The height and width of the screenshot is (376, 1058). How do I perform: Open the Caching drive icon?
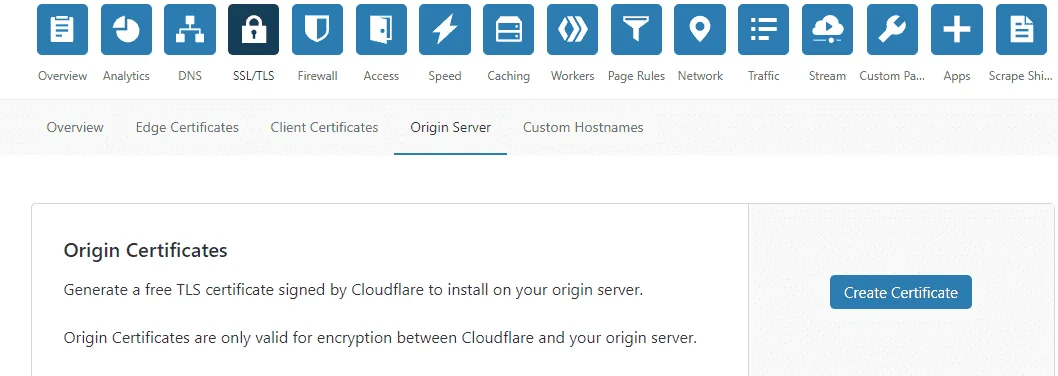click(x=509, y=29)
